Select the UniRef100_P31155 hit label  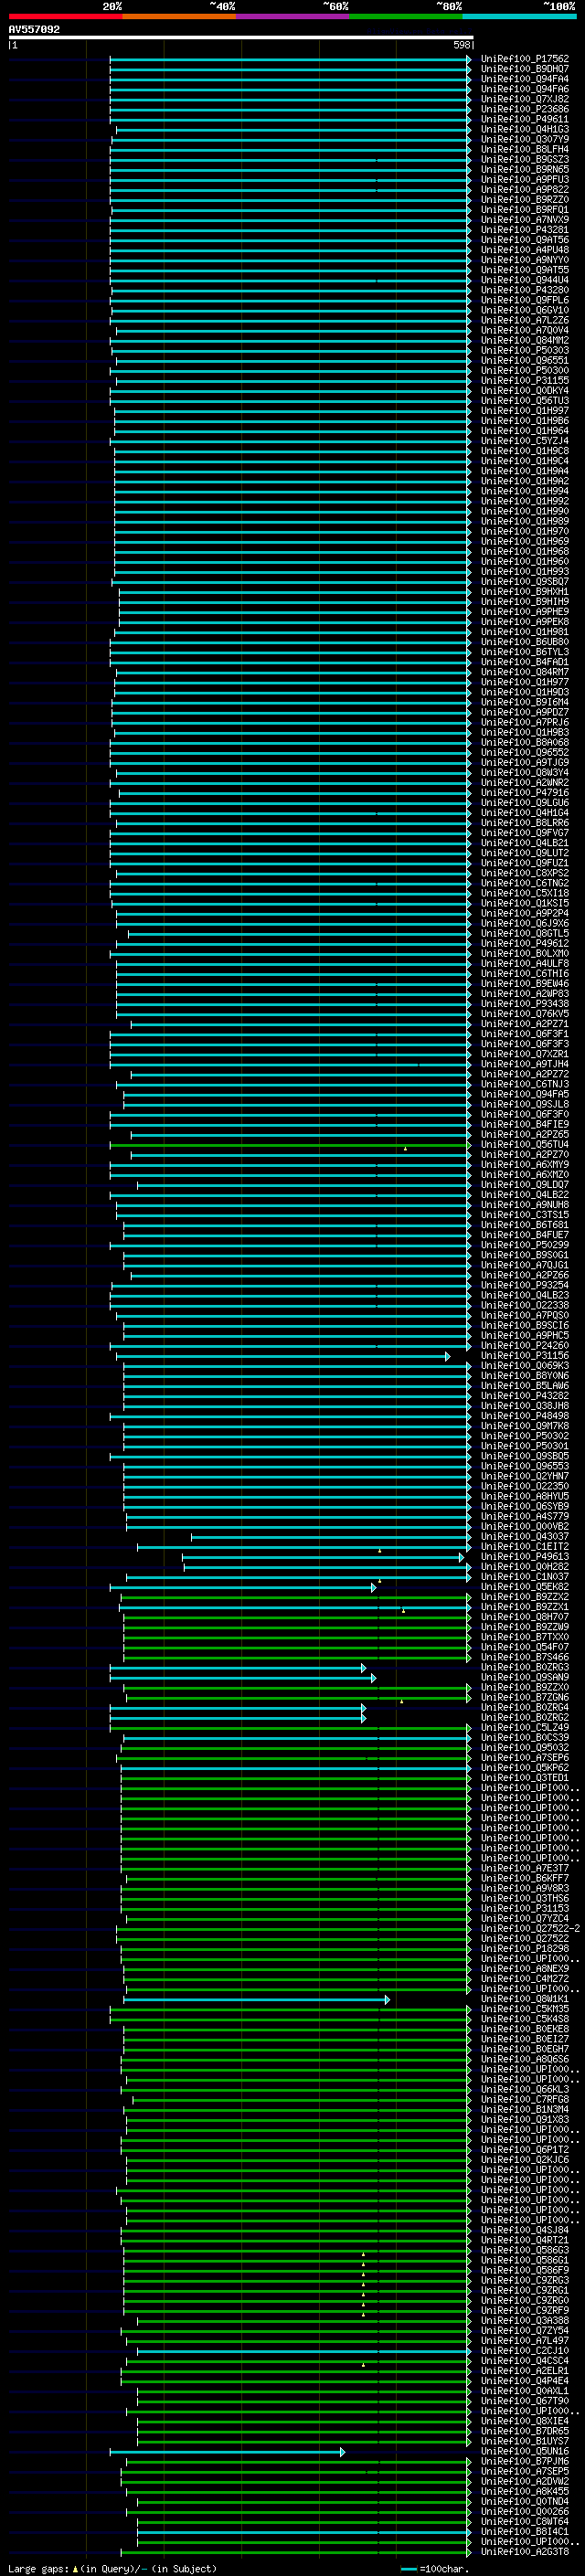[524, 380]
